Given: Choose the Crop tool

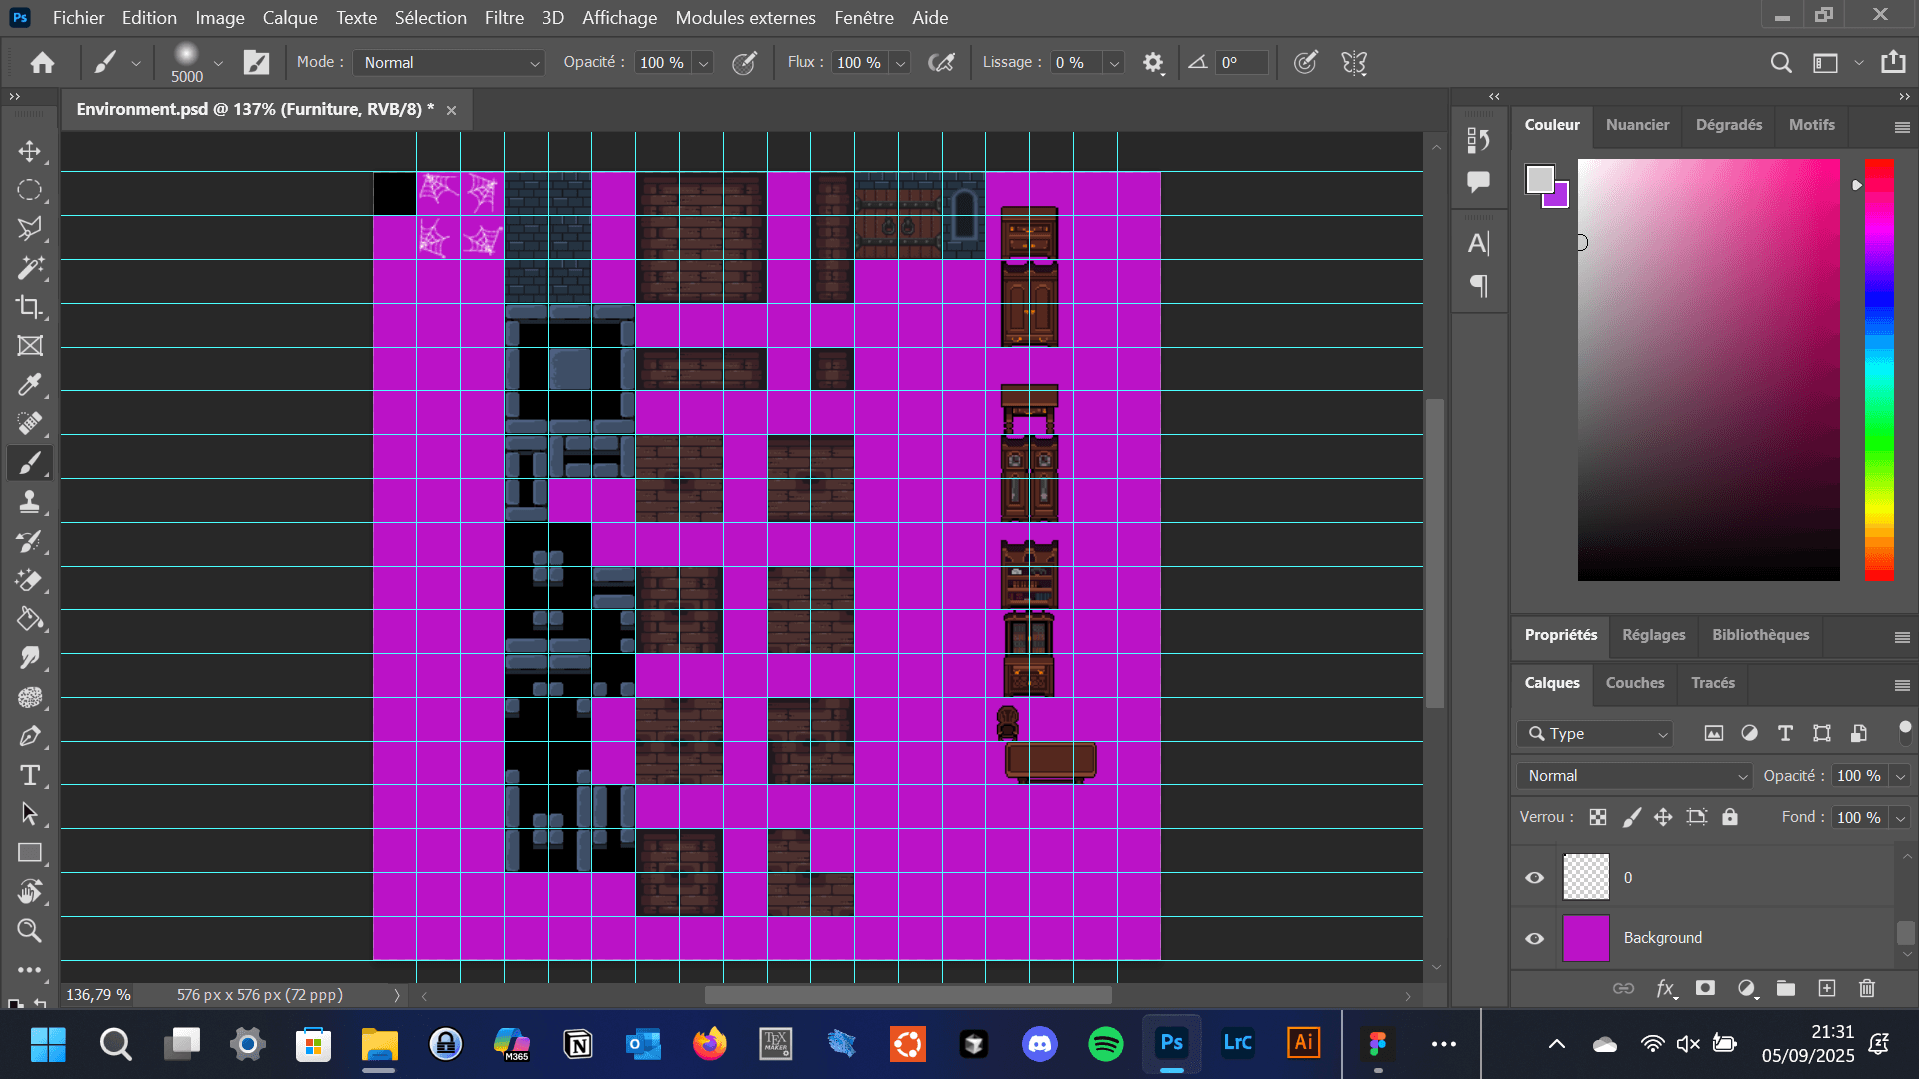Looking at the screenshot, I should [30, 307].
